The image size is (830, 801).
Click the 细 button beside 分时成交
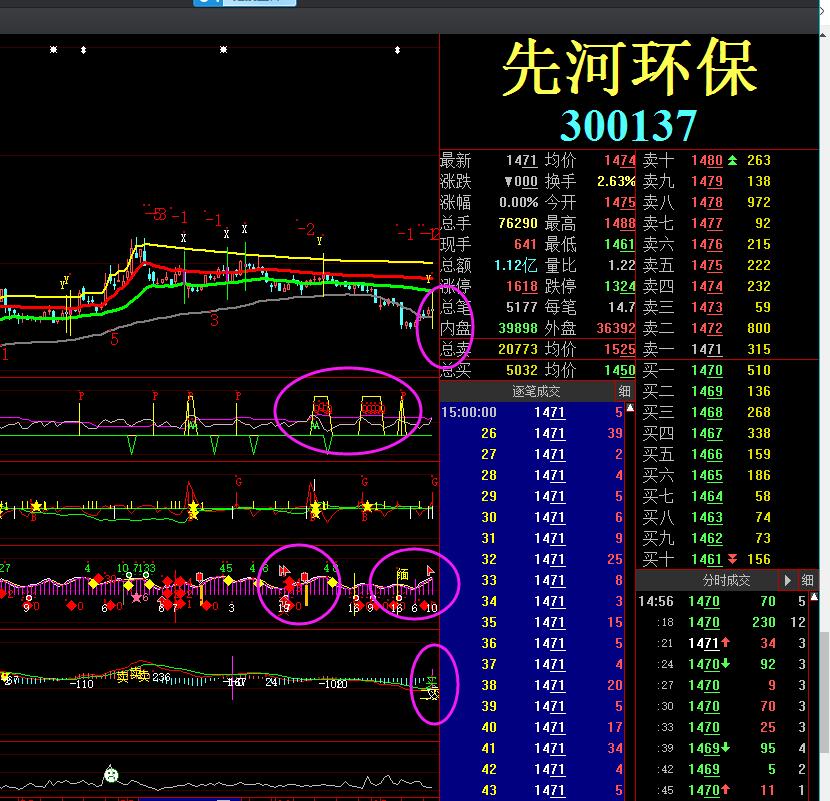tap(807, 580)
